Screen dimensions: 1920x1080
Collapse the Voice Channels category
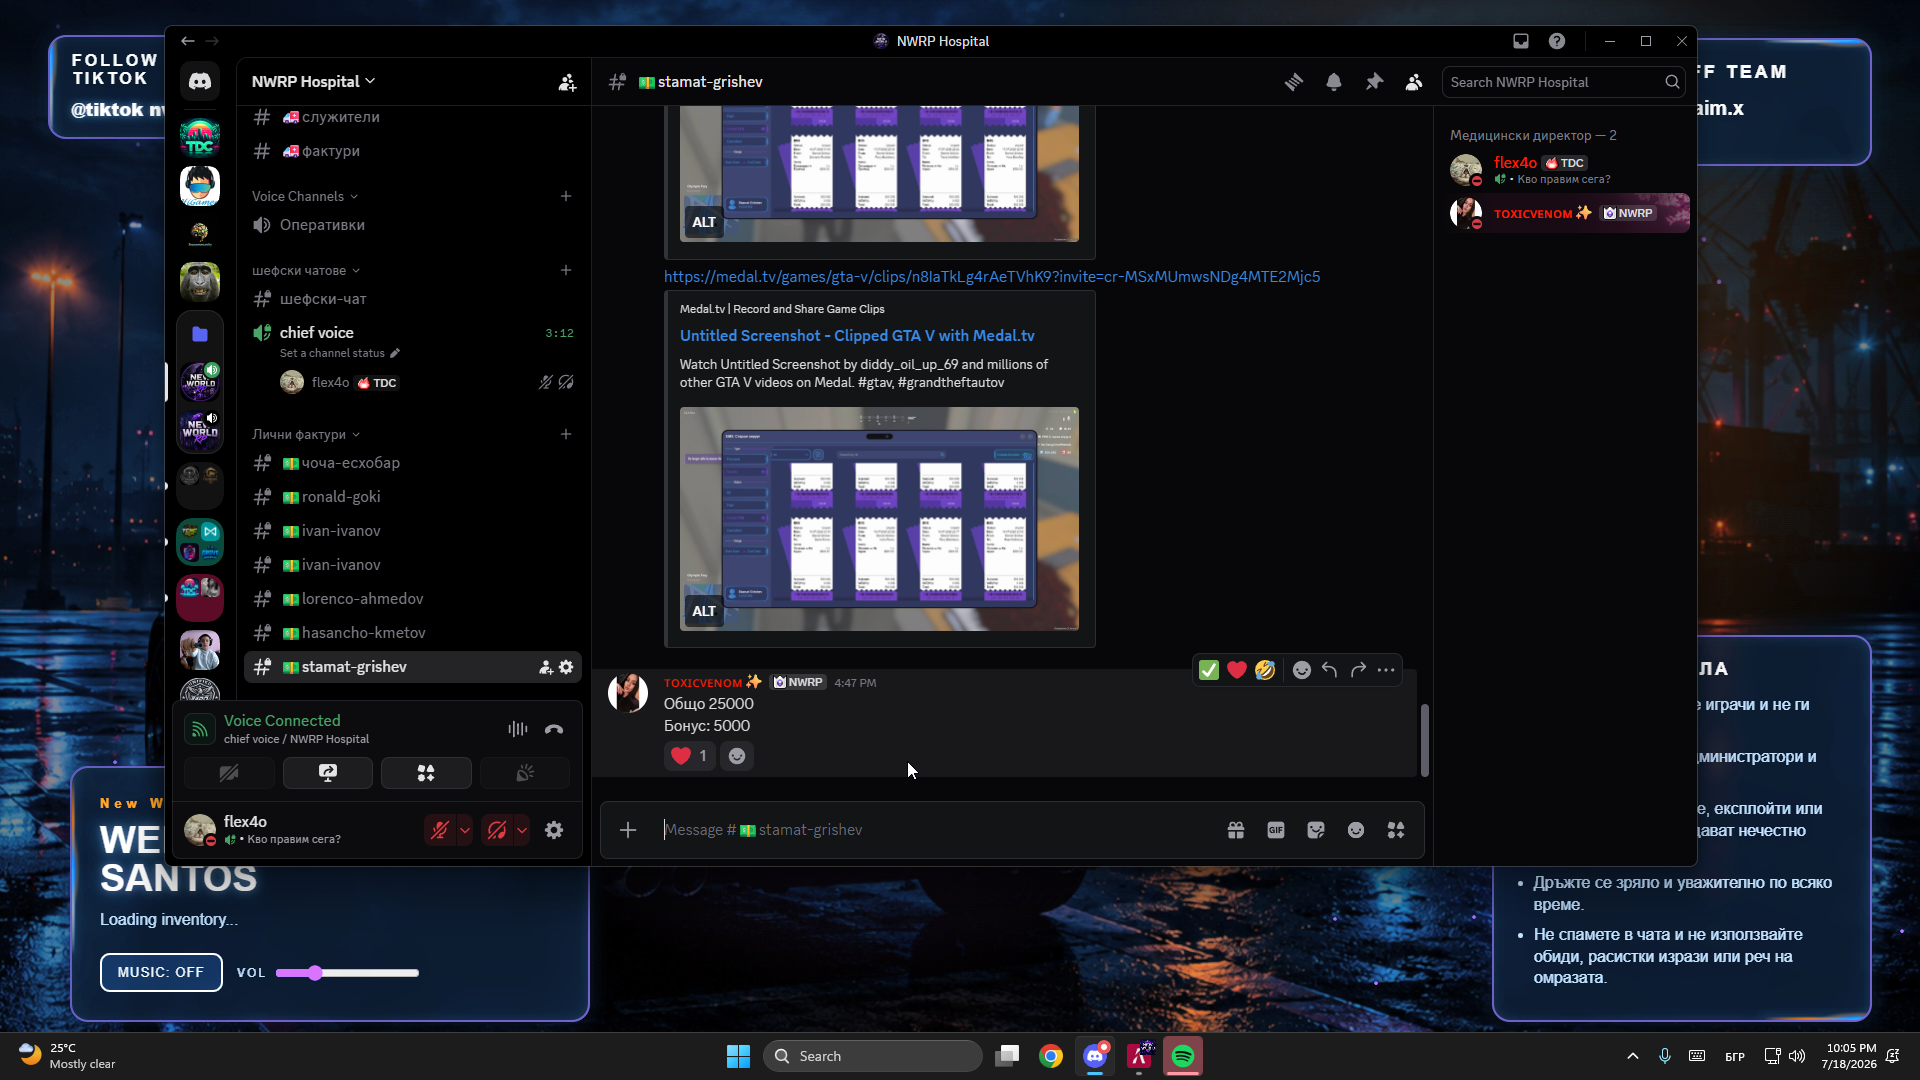[304, 197]
